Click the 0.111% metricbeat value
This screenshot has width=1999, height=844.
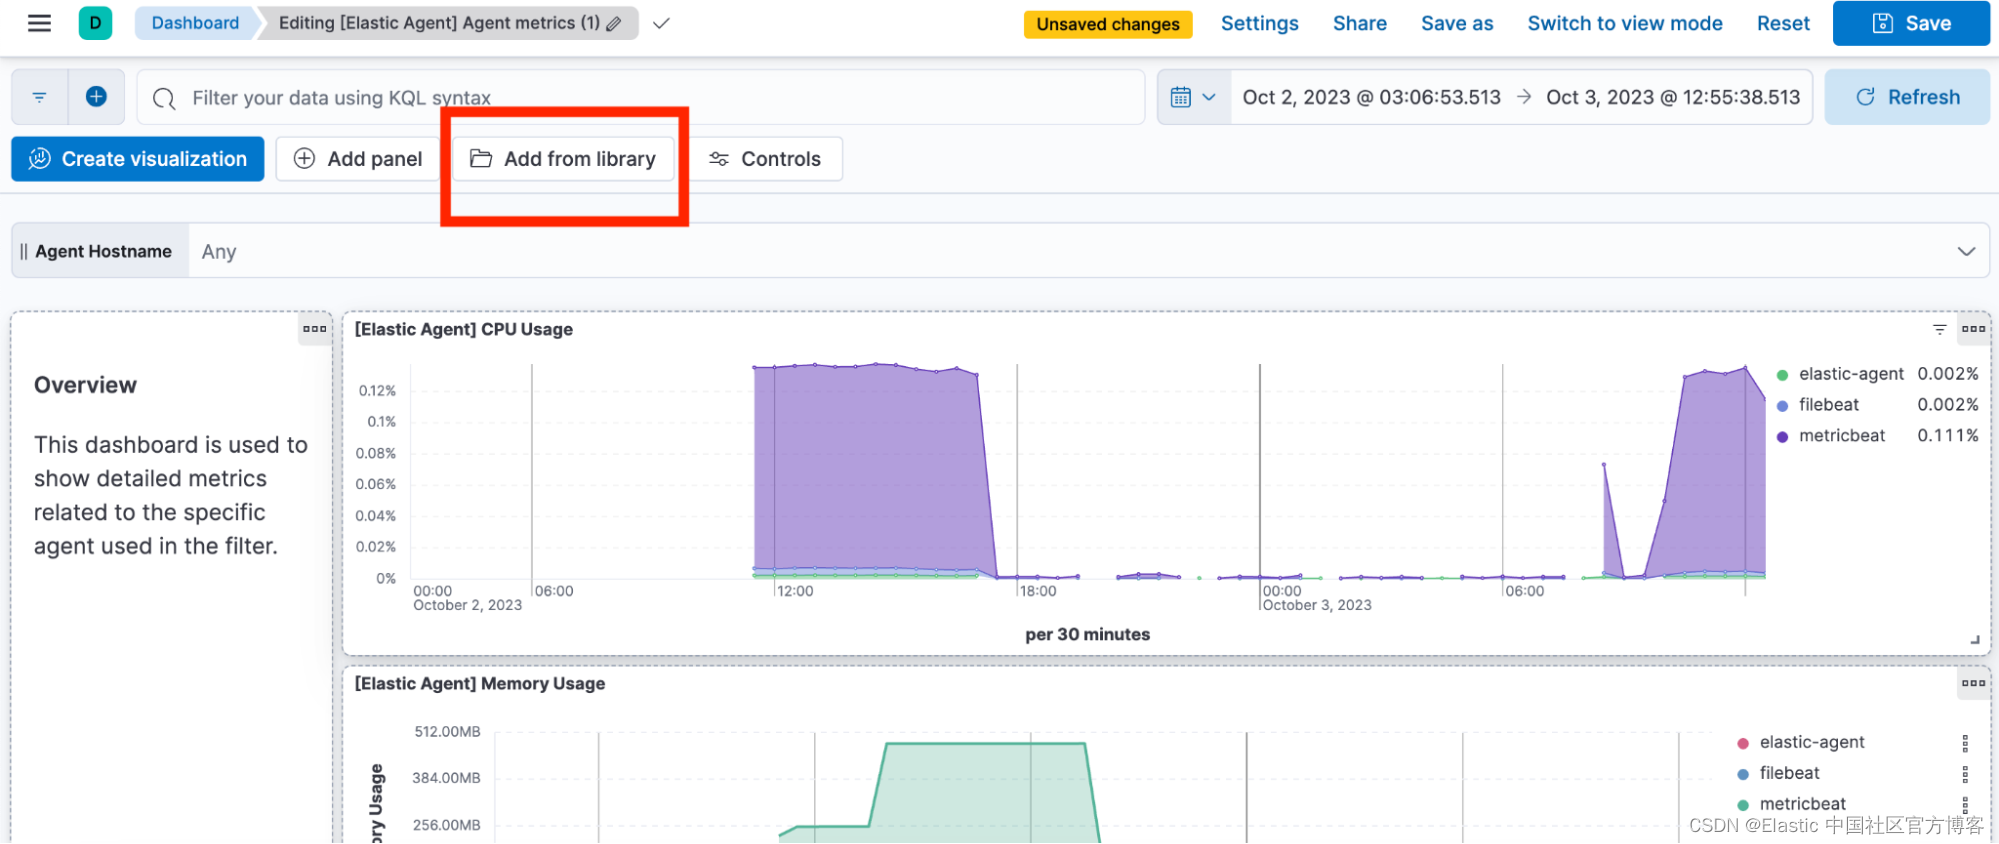(x=1947, y=436)
